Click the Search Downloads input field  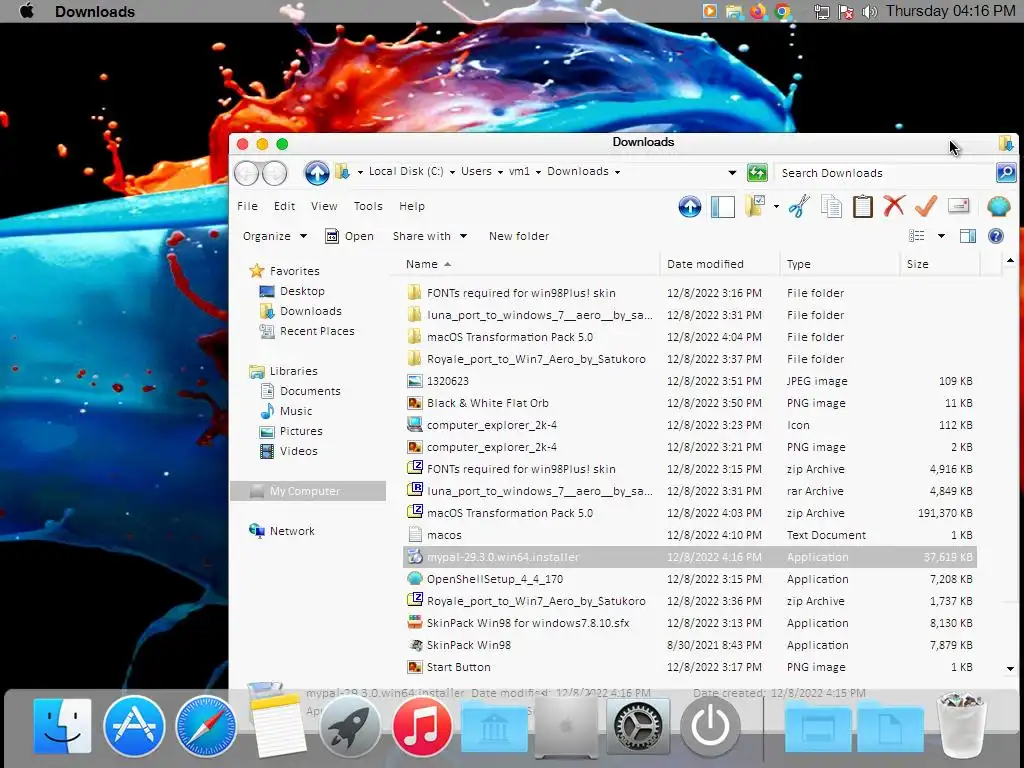pyautogui.click(x=885, y=172)
